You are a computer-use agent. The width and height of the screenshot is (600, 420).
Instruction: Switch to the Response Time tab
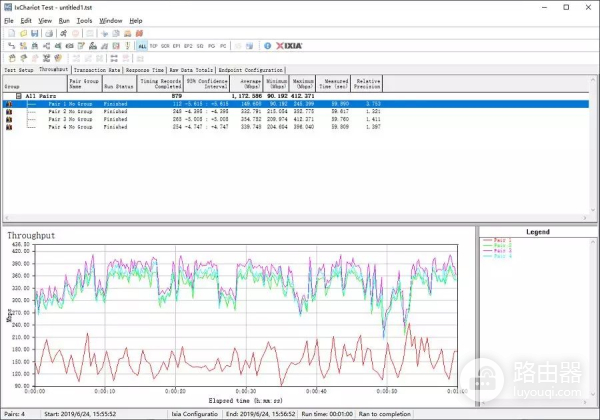pos(146,70)
